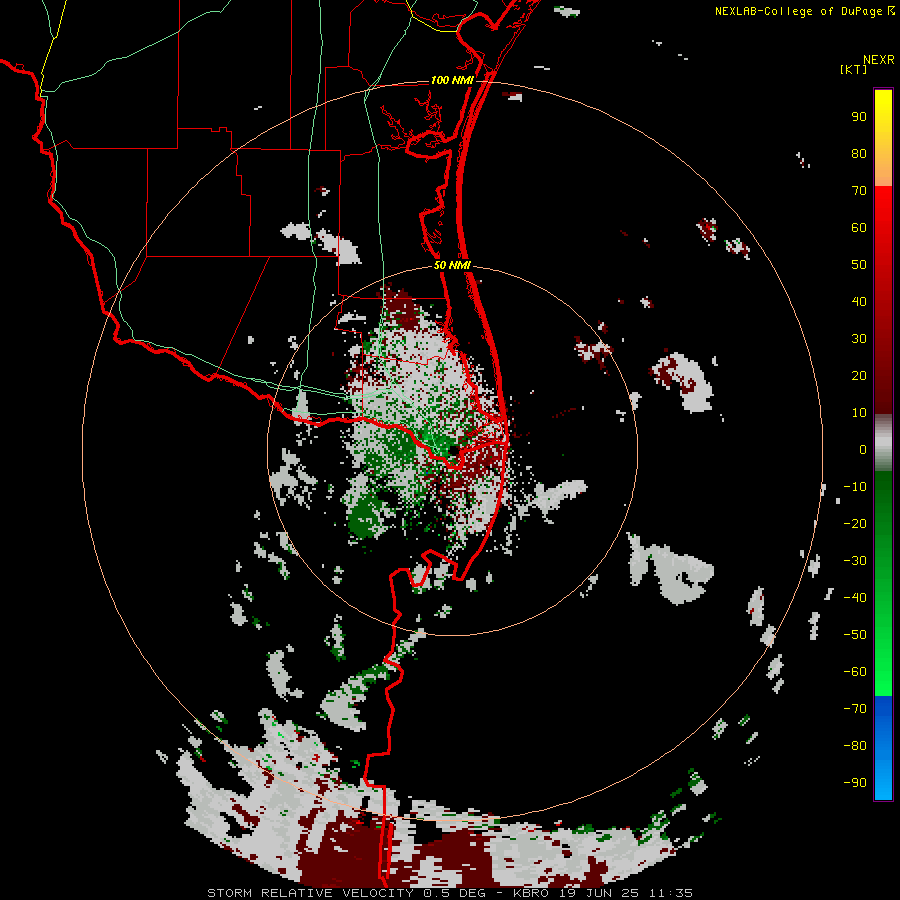Click the 90 value on the velocity scale

(x=859, y=117)
